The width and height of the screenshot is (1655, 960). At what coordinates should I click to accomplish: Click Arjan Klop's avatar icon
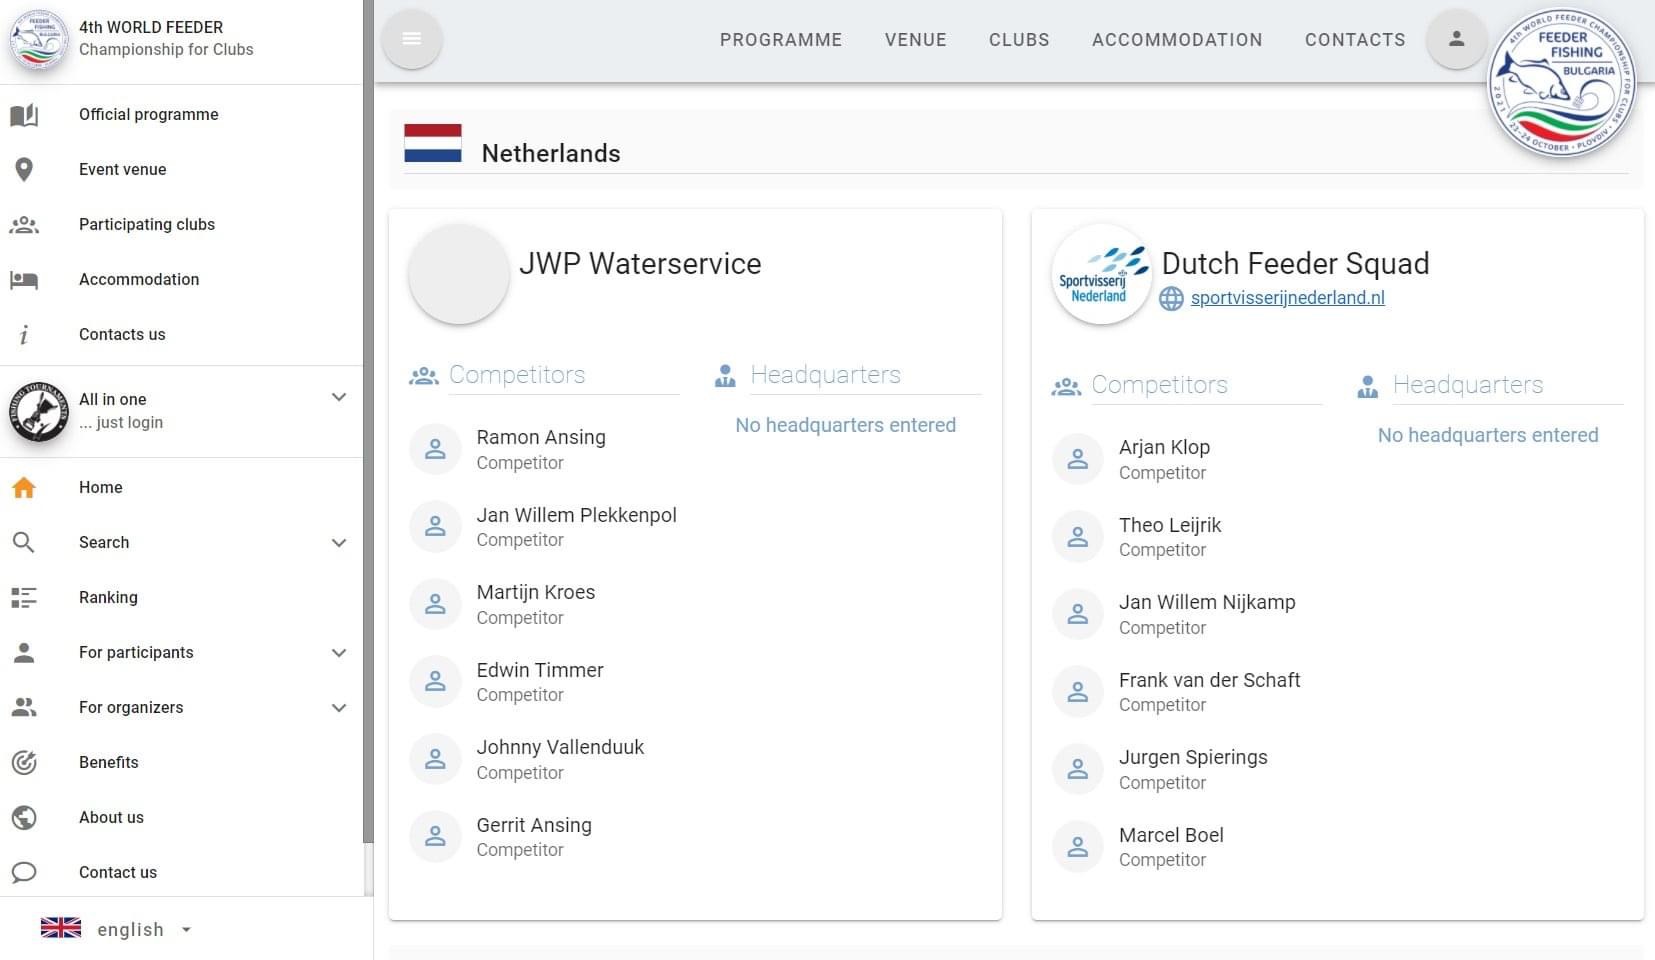1078,459
